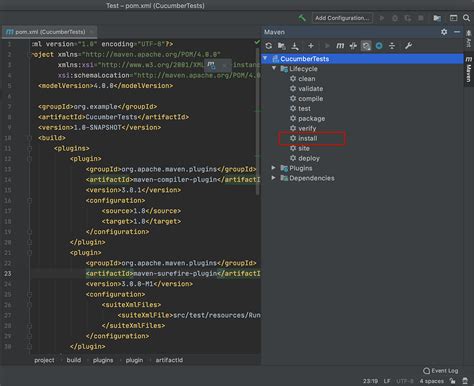Load Maven changes floating icon in editor
Image resolution: width=474 pixels, height=386 pixels.
point(211,65)
